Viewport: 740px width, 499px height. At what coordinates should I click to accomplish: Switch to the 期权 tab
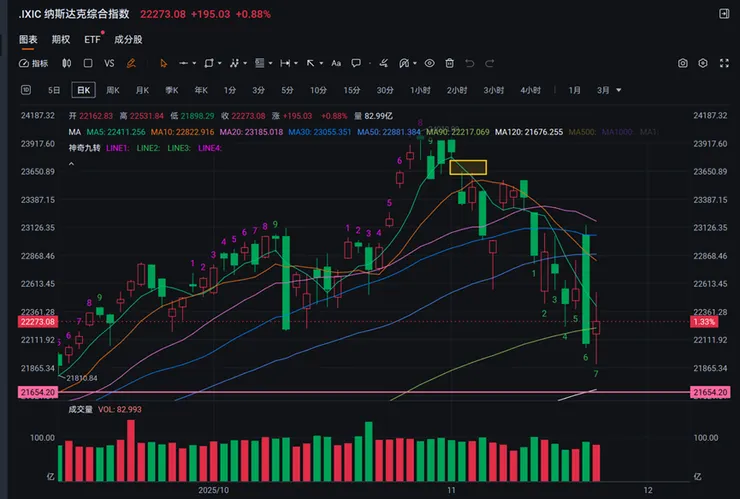(61, 40)
